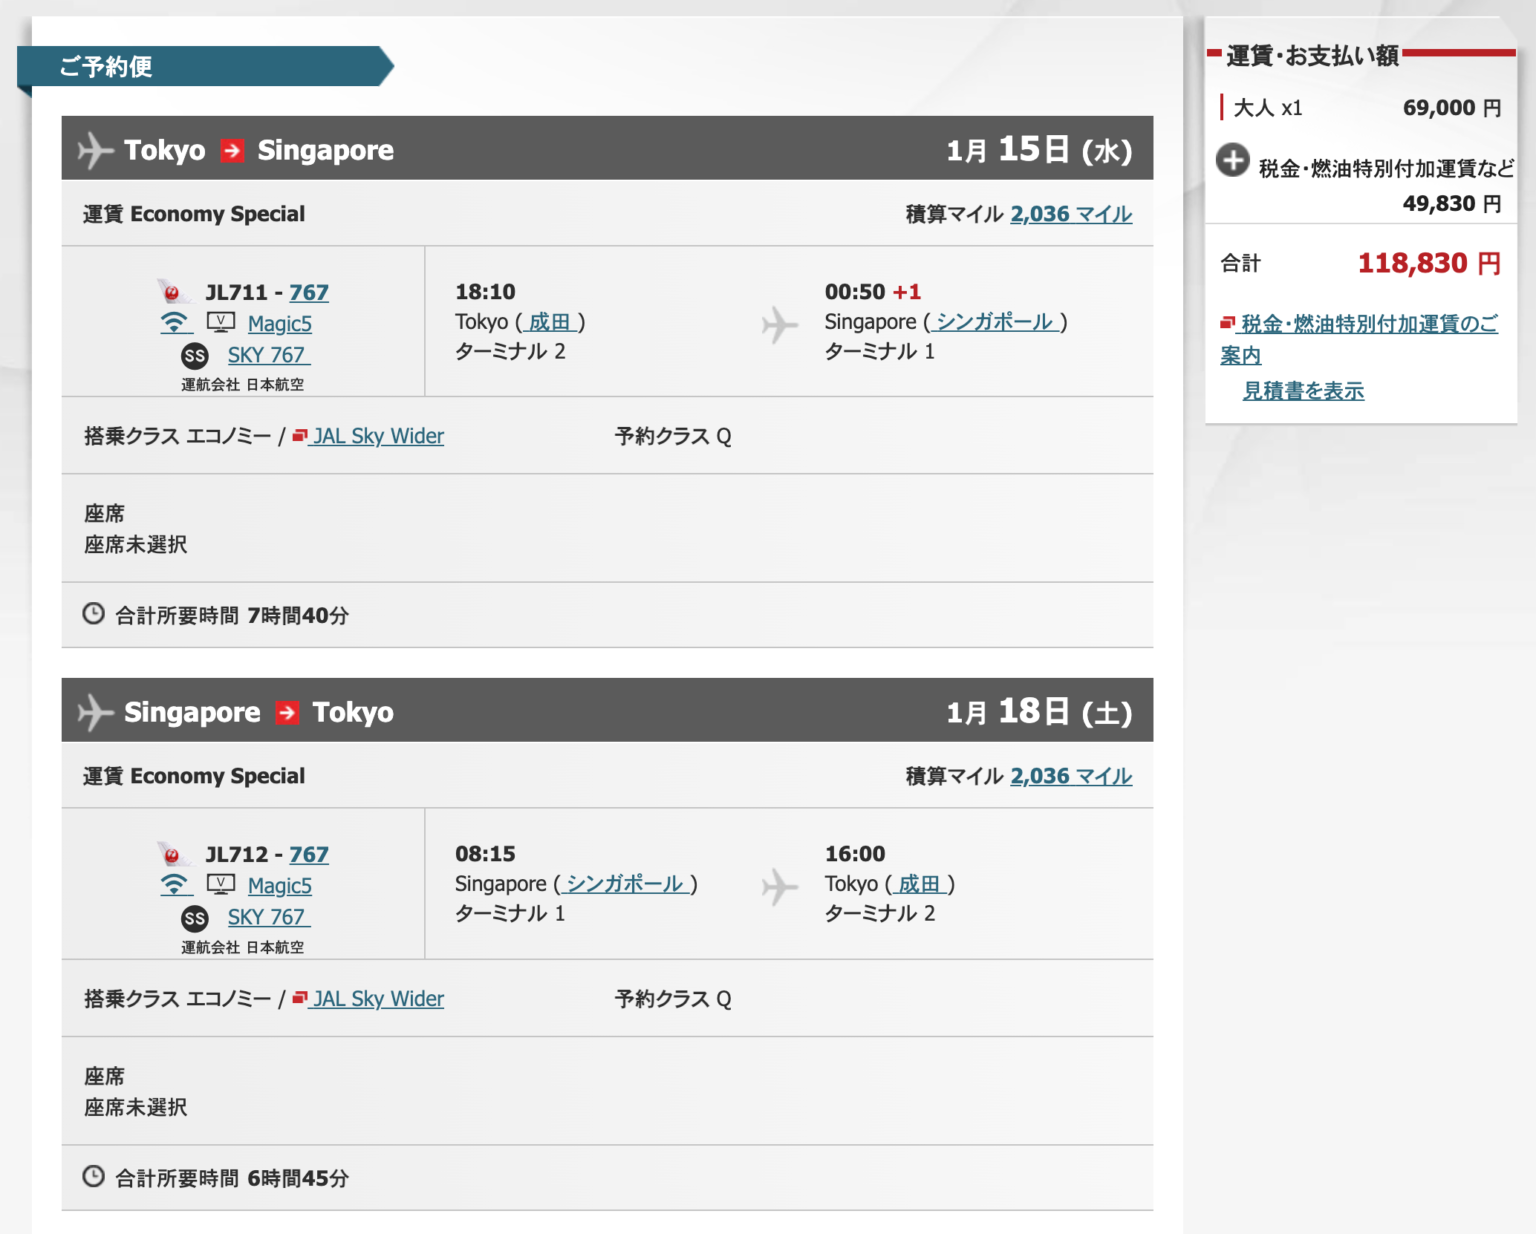
Task: Open the 767 aircraft link for JL711
Action: tap(309, 292)
